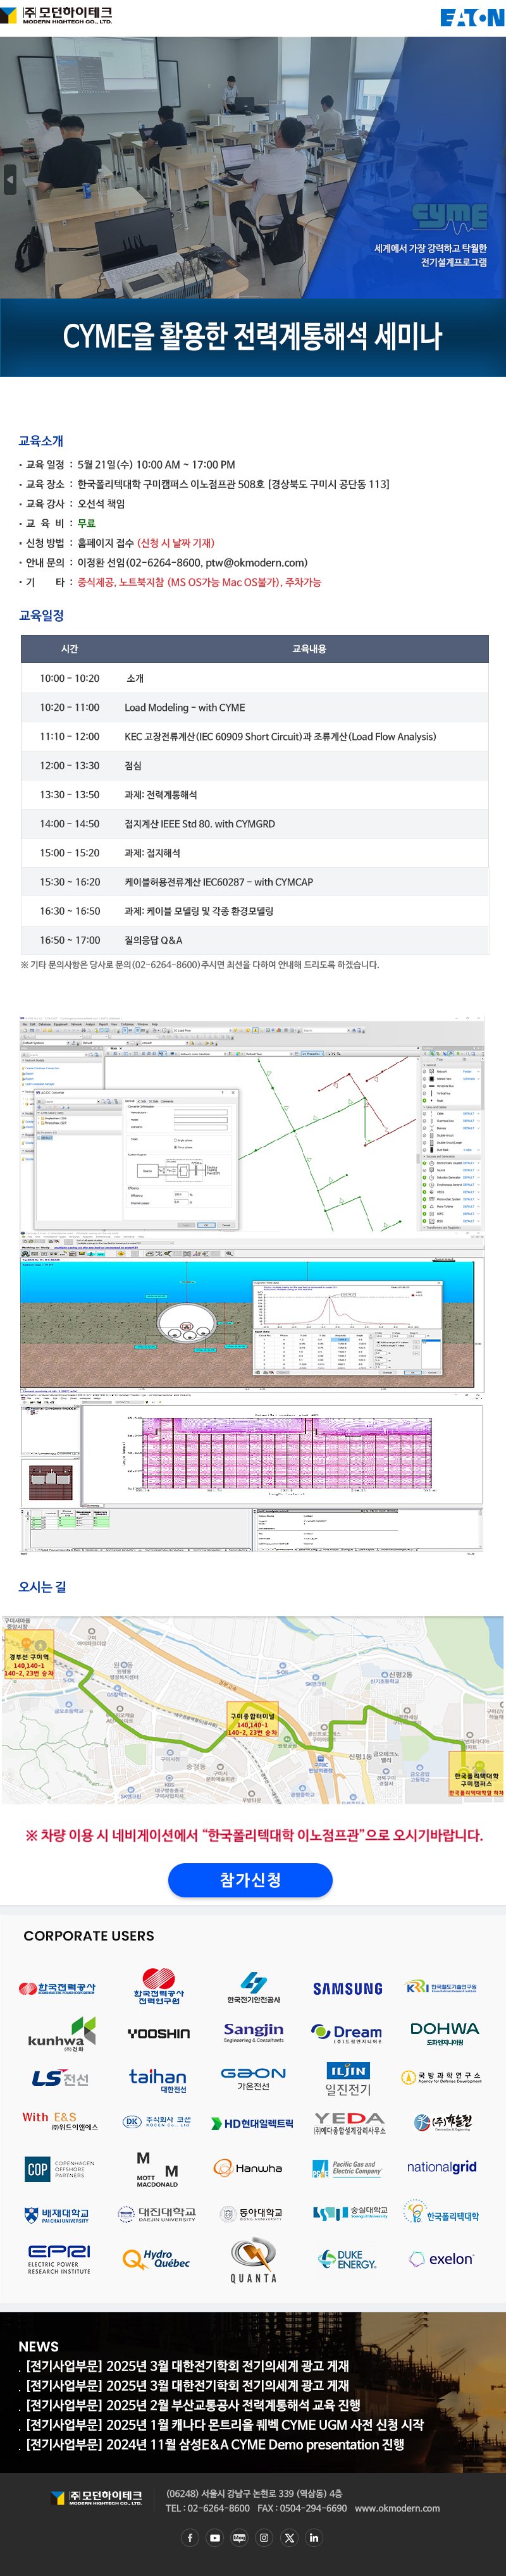Click the 대진대학교 logo
Viewport: 506px width, 2576px height.
[157, 2214]
